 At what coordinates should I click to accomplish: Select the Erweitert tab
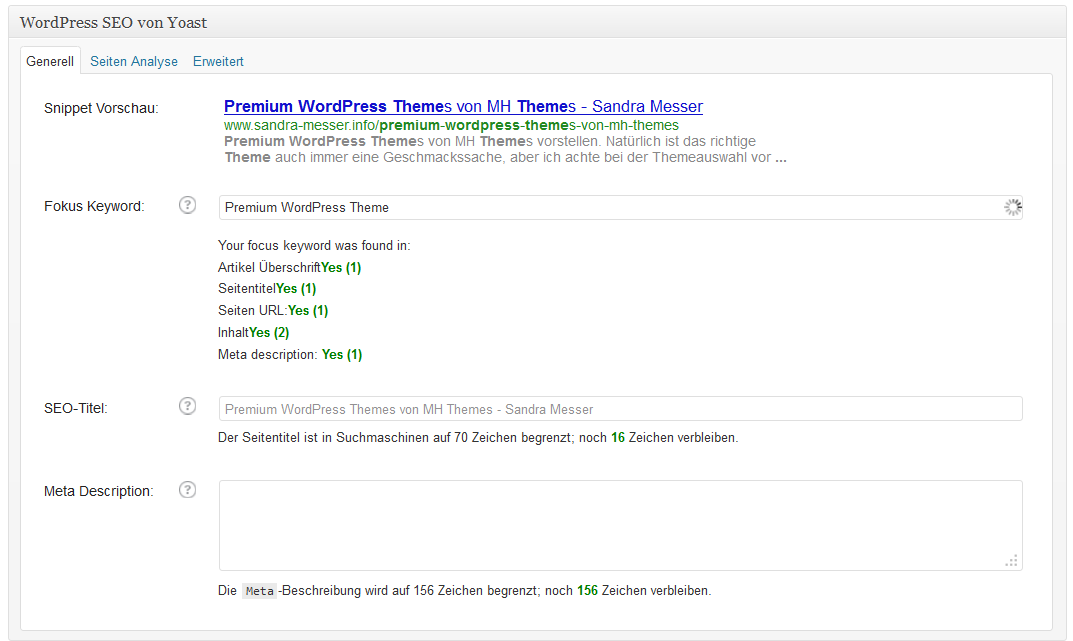218,61
